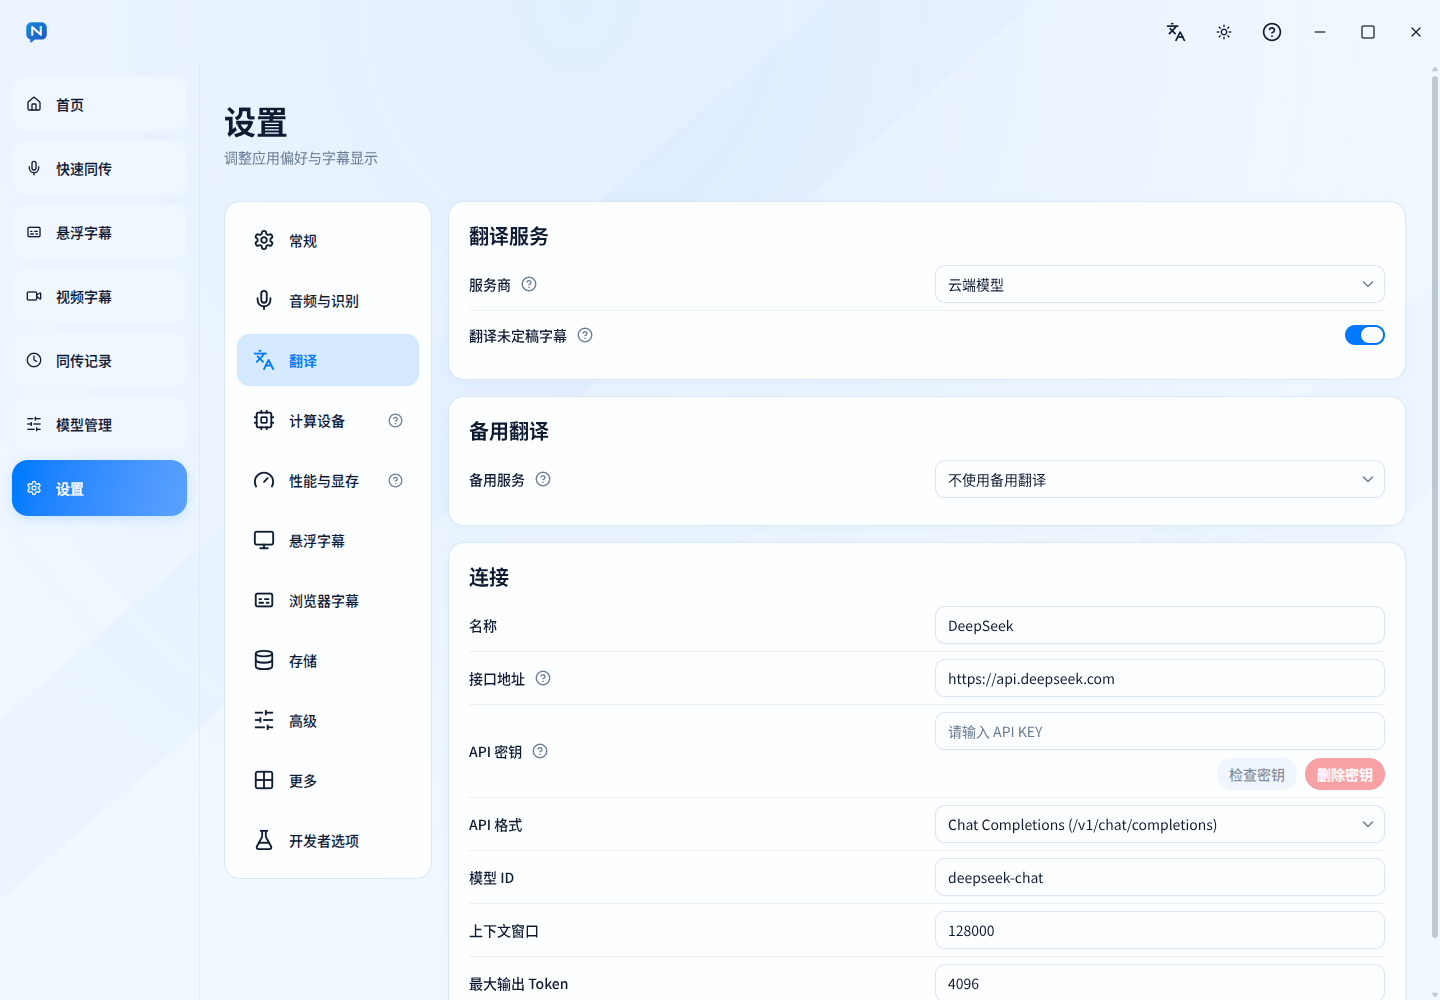Switch to the 浏览器字幕 settings tab
Screen dimensions: 1440x1000
[x=328, y=600]
